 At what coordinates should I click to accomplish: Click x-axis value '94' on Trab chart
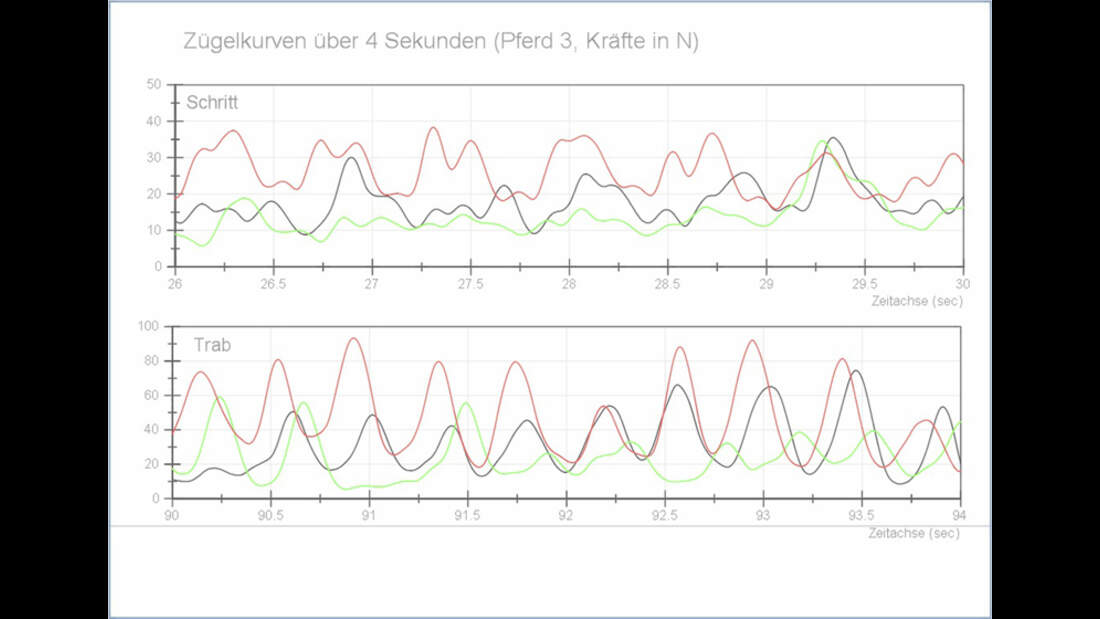click(960, 515)
